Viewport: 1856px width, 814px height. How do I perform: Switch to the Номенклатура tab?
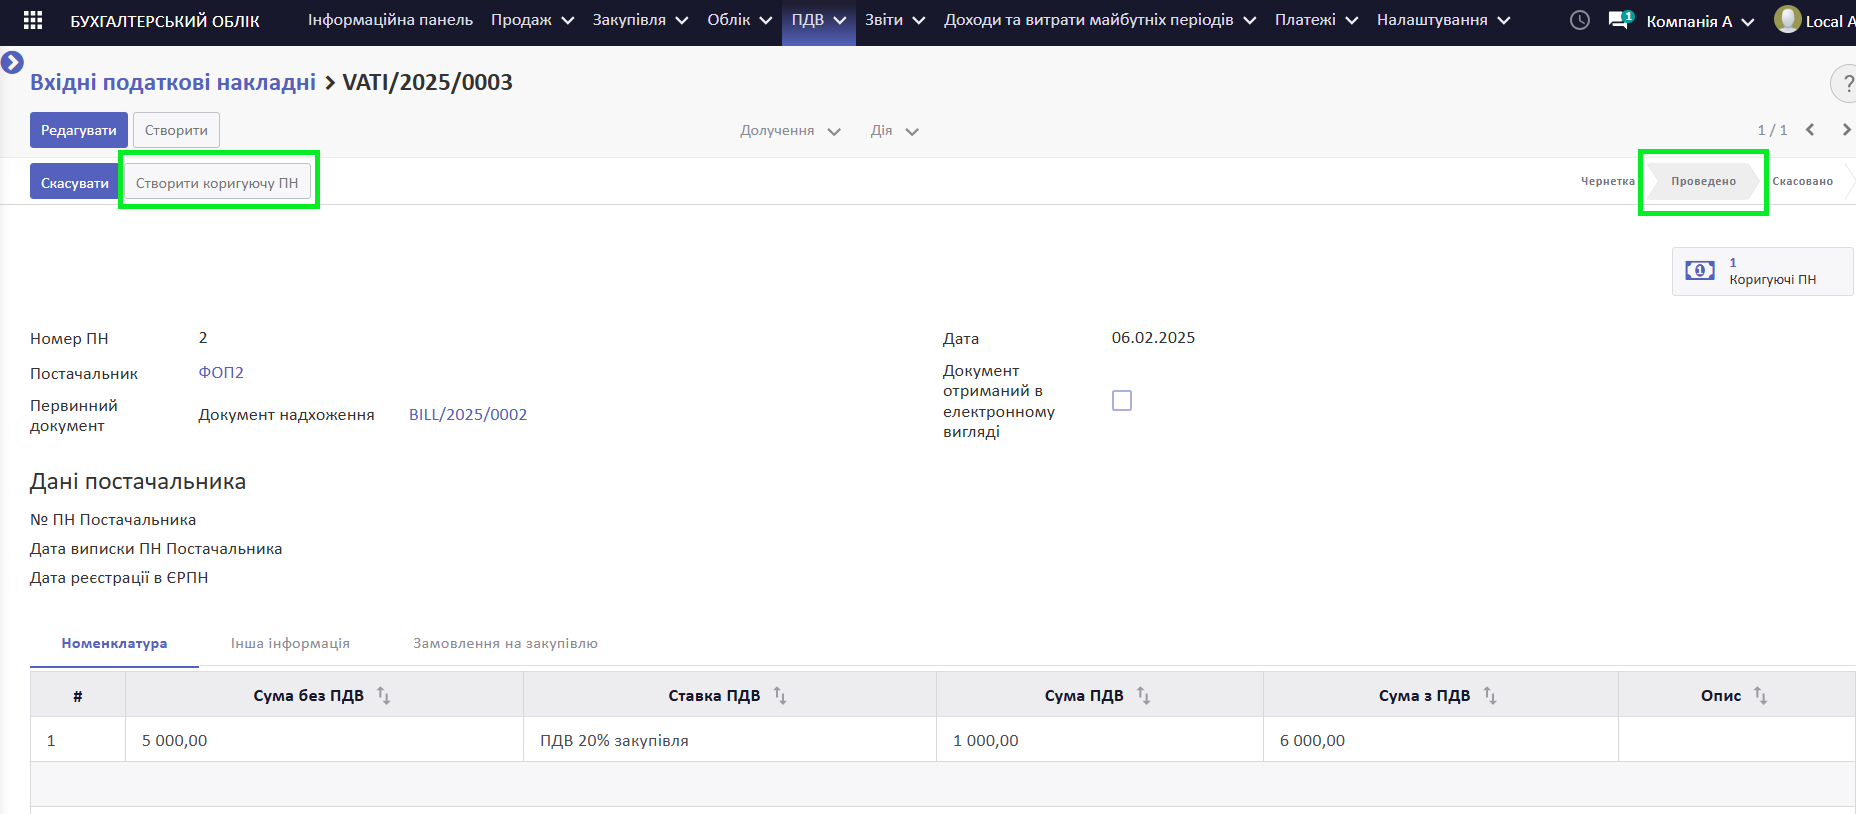tap(114, 643)
